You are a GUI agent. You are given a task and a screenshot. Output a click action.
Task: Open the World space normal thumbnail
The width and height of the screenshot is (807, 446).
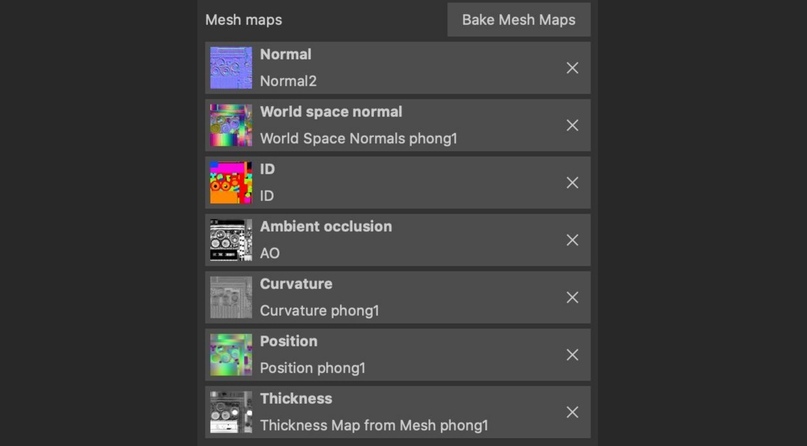231,125
